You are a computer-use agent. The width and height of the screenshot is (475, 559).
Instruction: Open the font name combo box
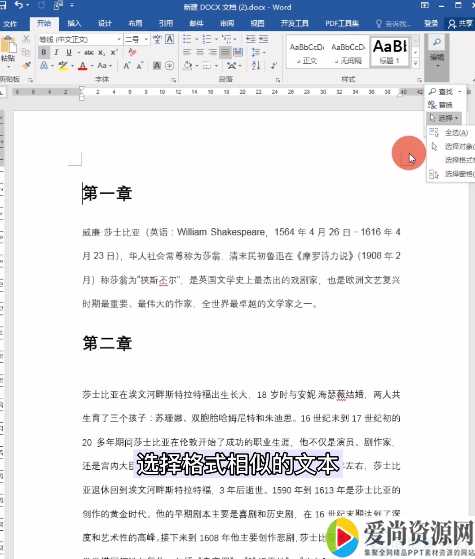[x=80, y=39]
